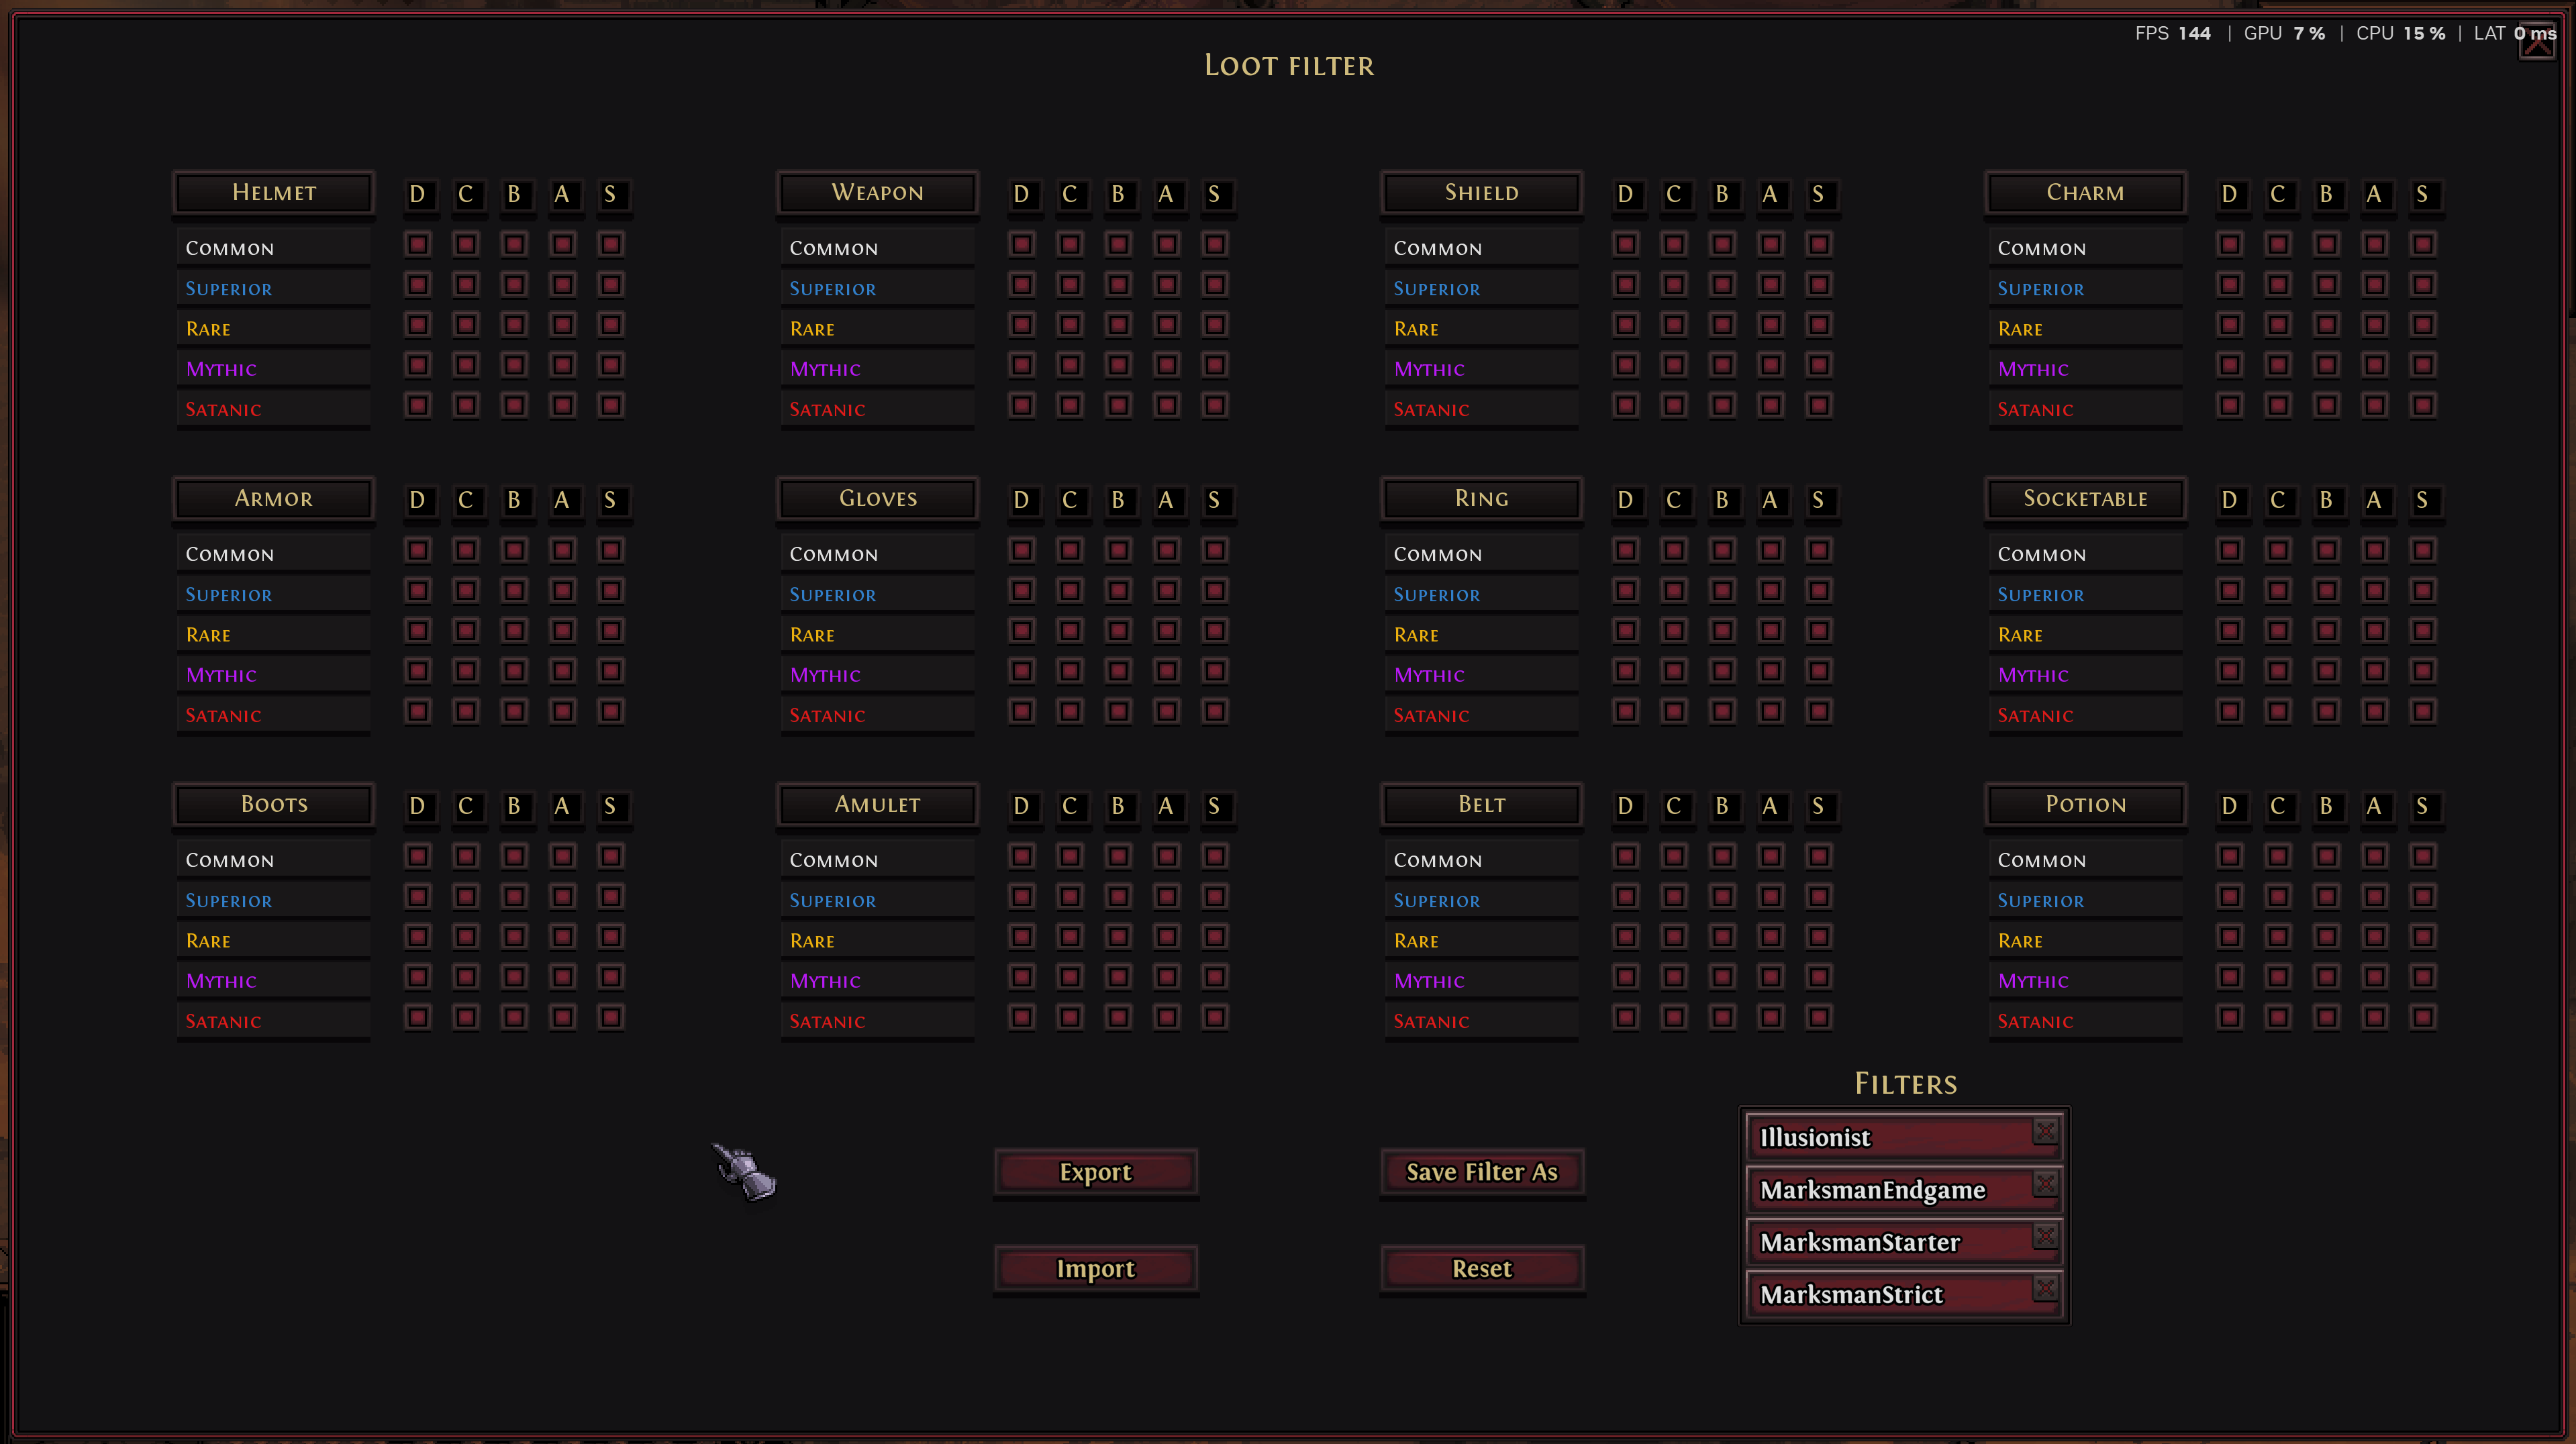The image size is (2576, 1444).
Task: Select the Gloves Rare rarity row label
Action: pyautogui.click(x=878, y=635)
